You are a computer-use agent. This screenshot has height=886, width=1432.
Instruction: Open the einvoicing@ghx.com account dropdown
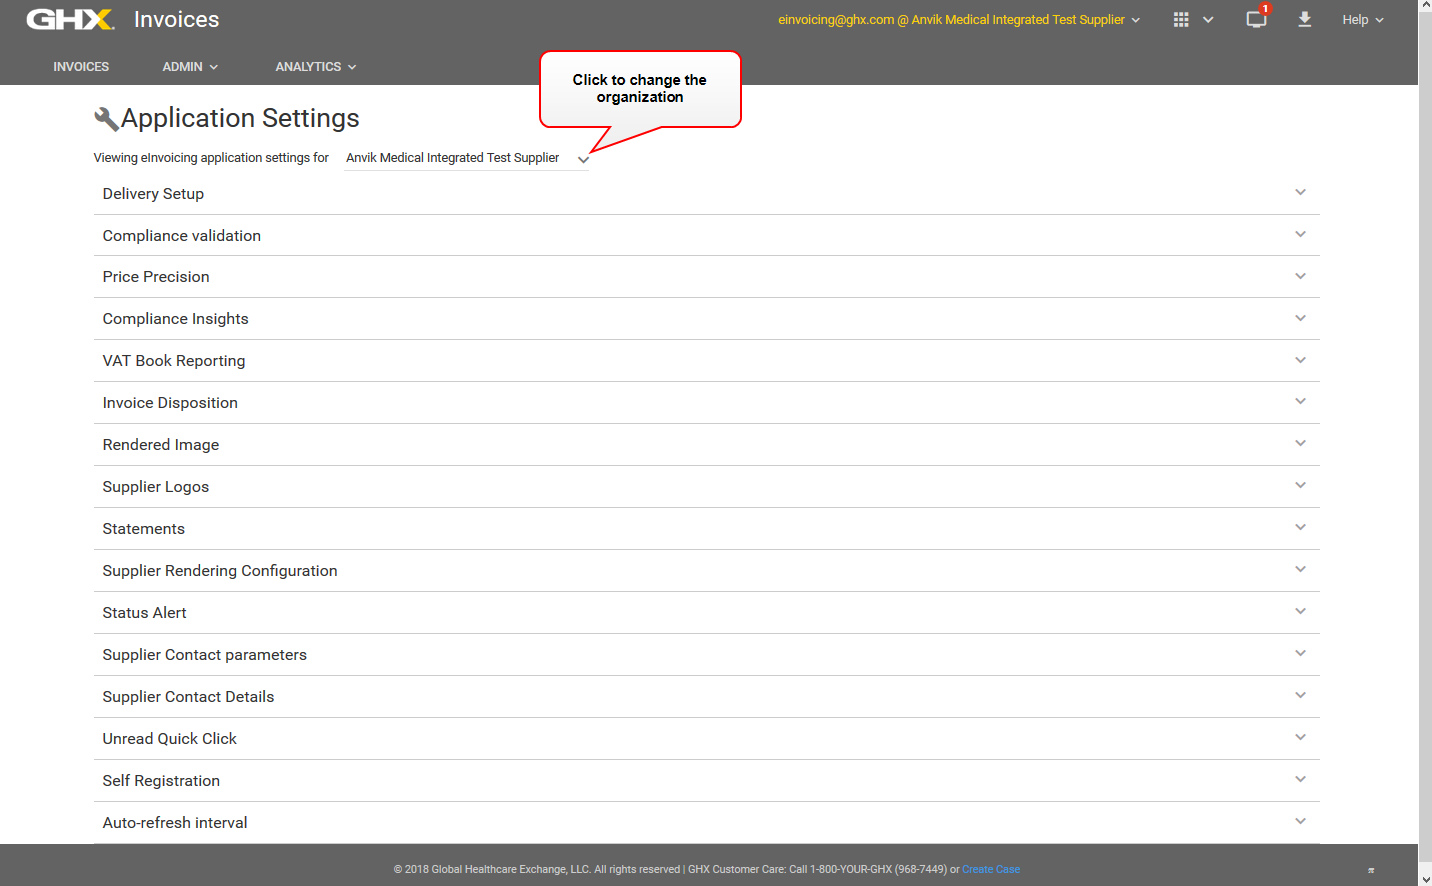958,19
